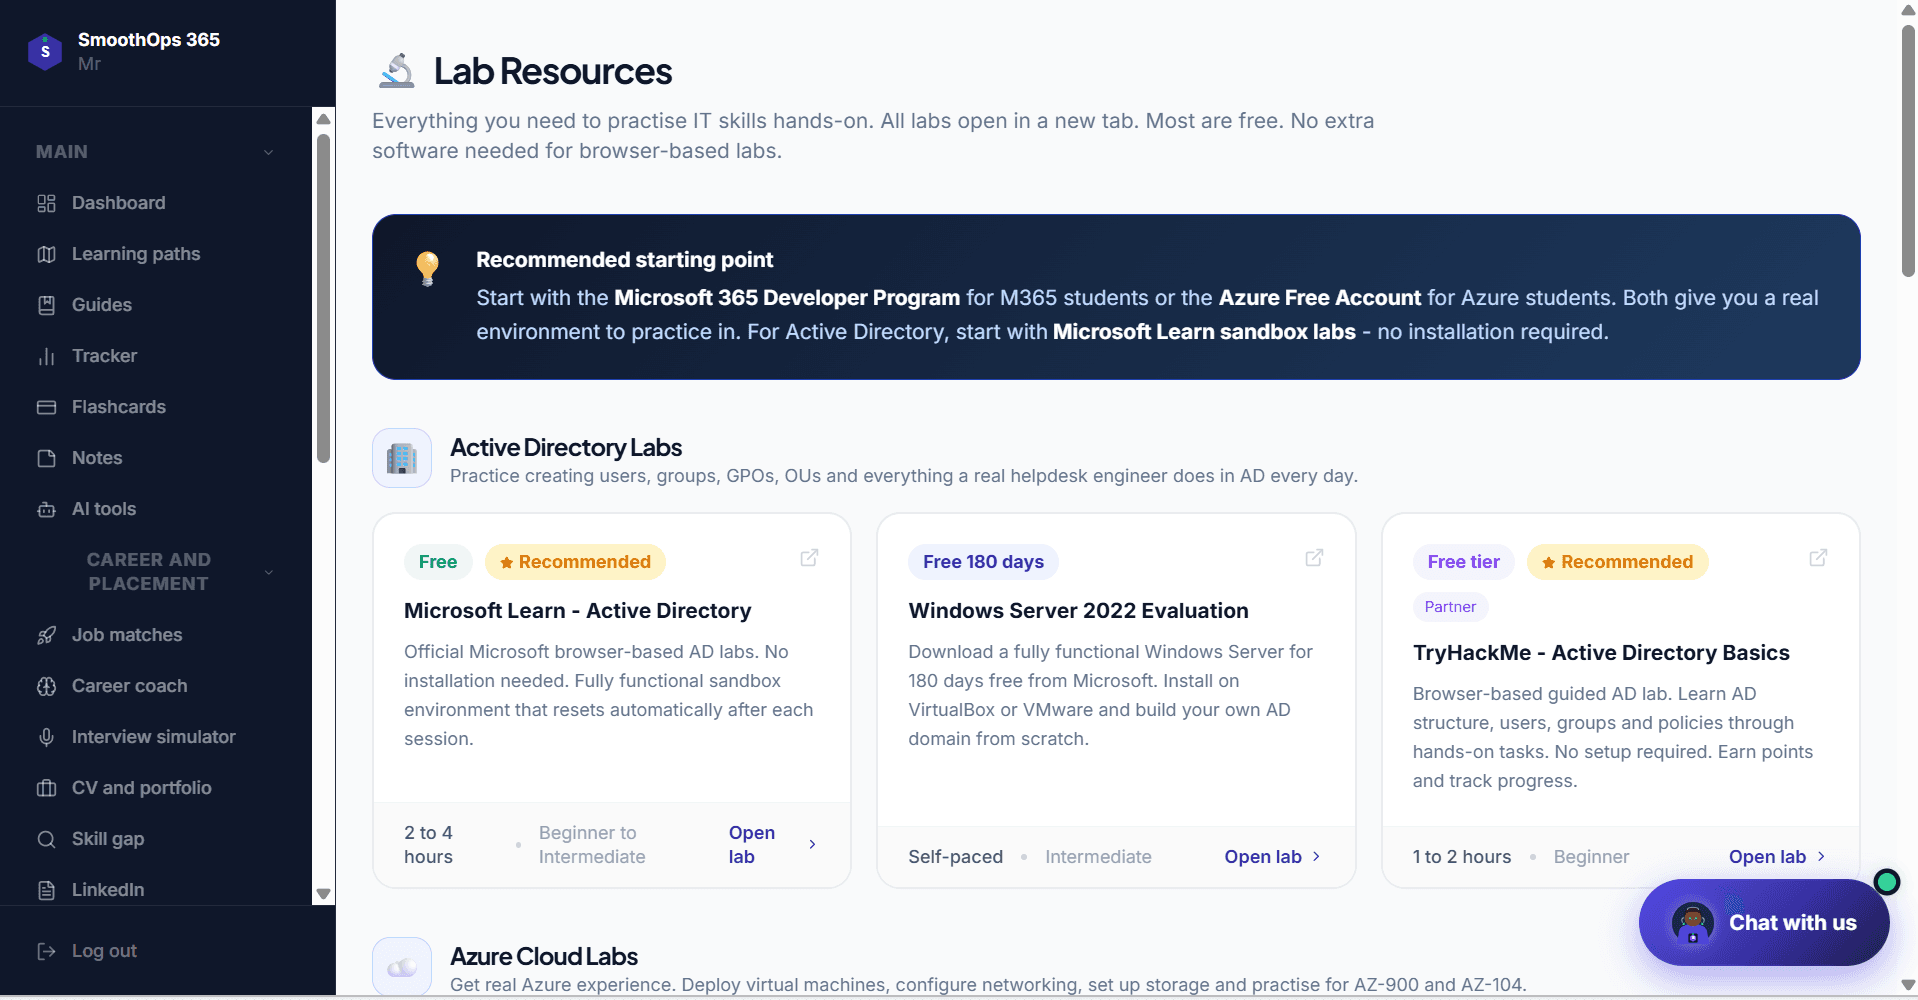The width and height of the screenshot is (1918, 1000).
Task: Click the Partner badge on TryHackMe card
Action: (x=1450, y=607)
